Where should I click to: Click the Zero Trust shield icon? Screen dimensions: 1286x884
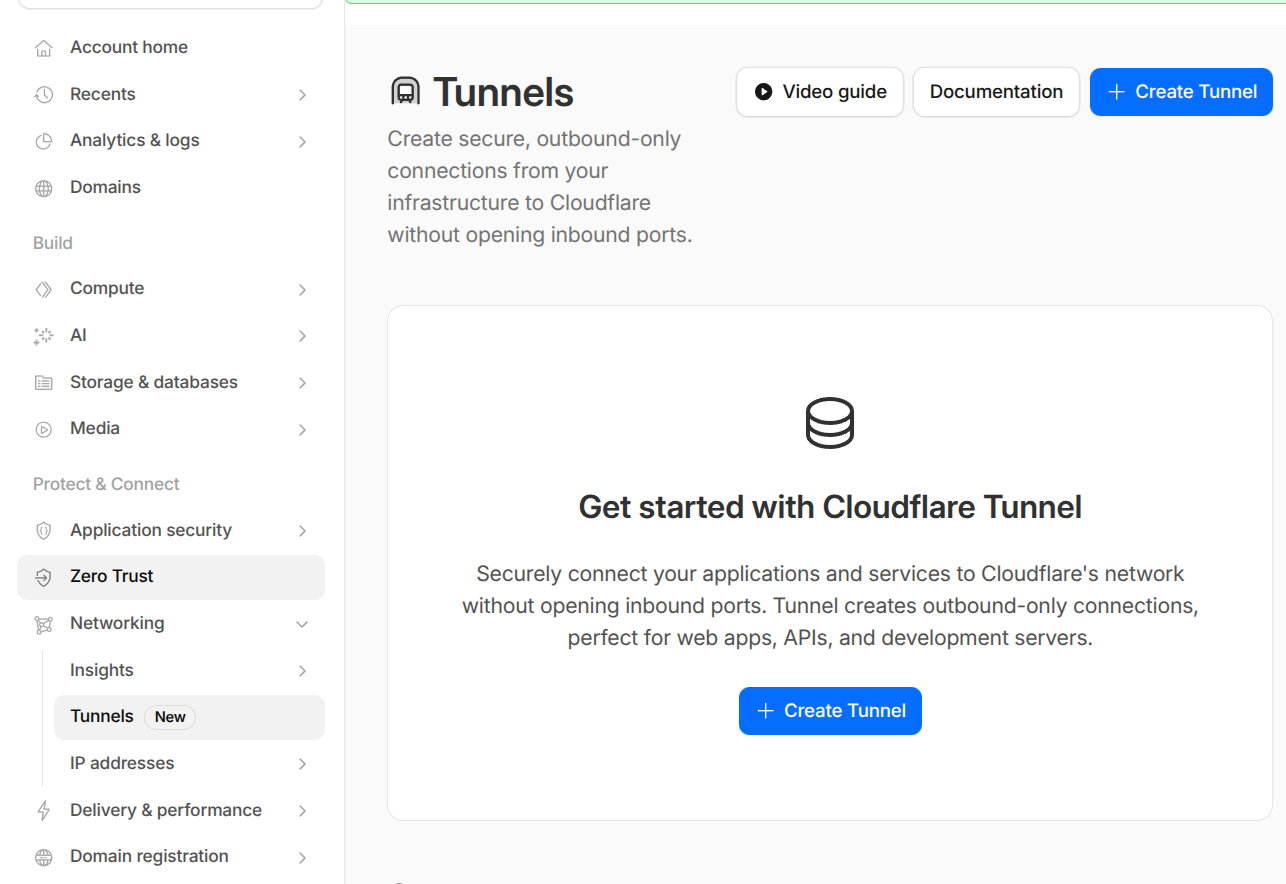[44, 577]
